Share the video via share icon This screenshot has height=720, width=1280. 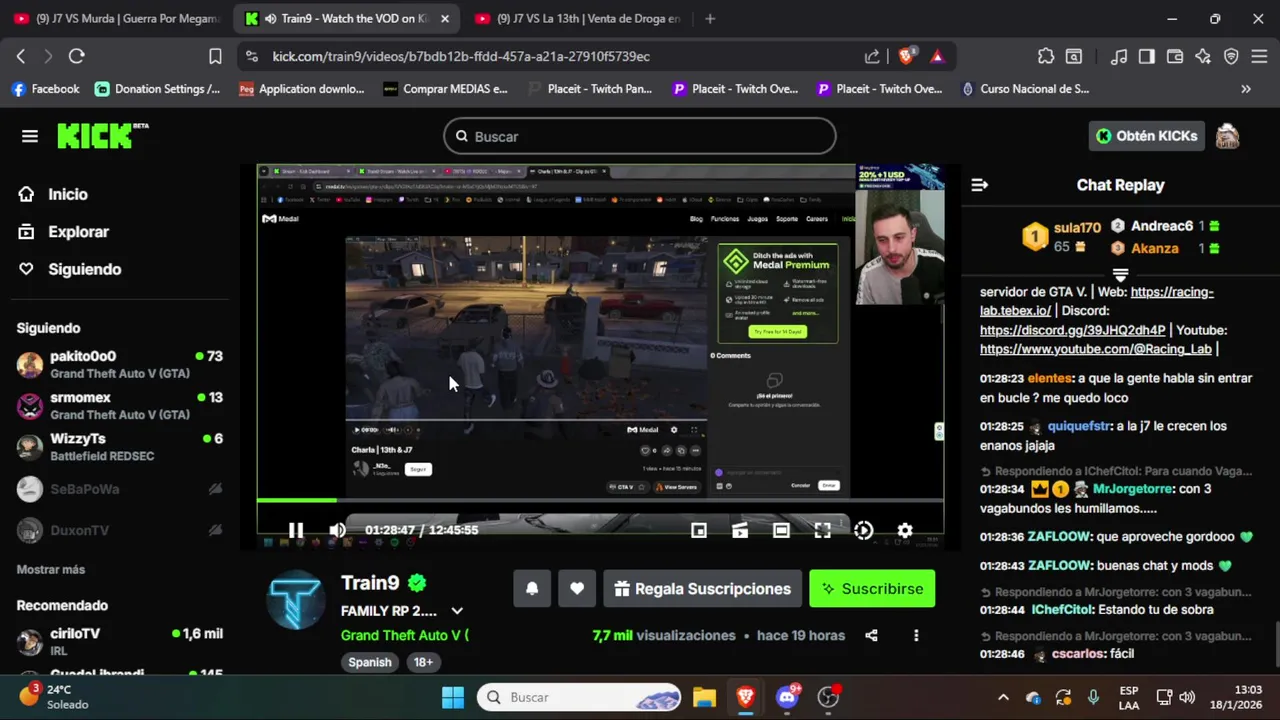tap(871, 635)
